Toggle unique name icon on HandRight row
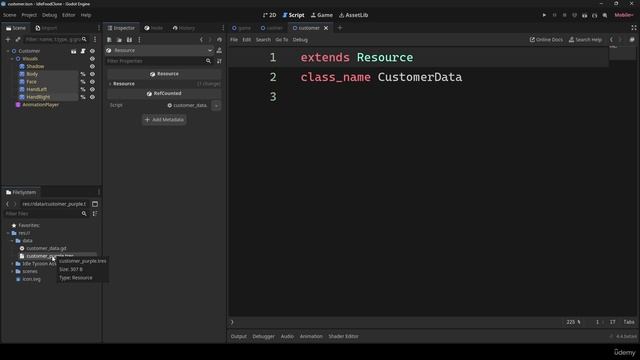The width and height of the screenshot is (640, 360). pyautogui.click(x=83, y=97)
